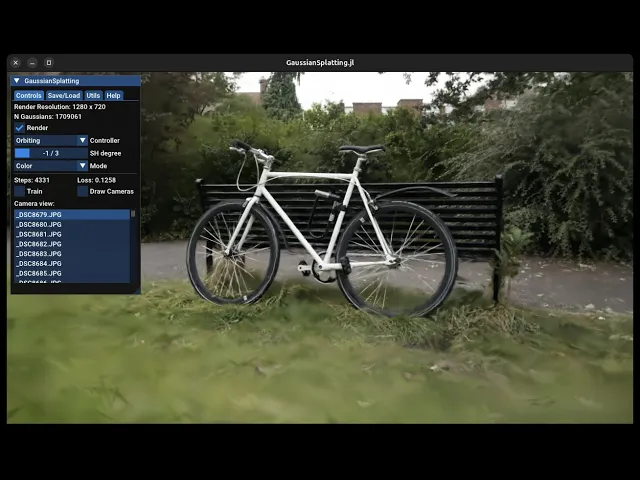Click the Steps: 4331 label

click(x=32, y=180)
